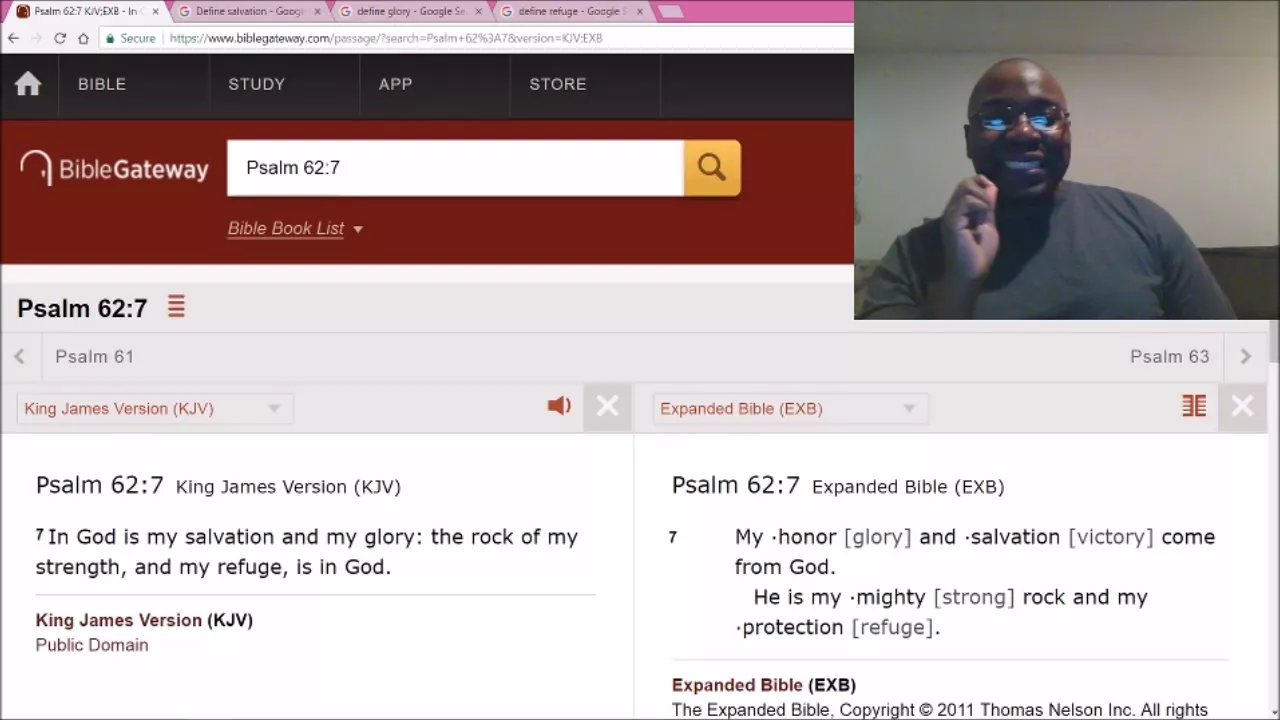This screenshot has height=720, width=1280.
Task: Expand the Bible Book List
Action: pyautogui.click(x=295, y=228)
